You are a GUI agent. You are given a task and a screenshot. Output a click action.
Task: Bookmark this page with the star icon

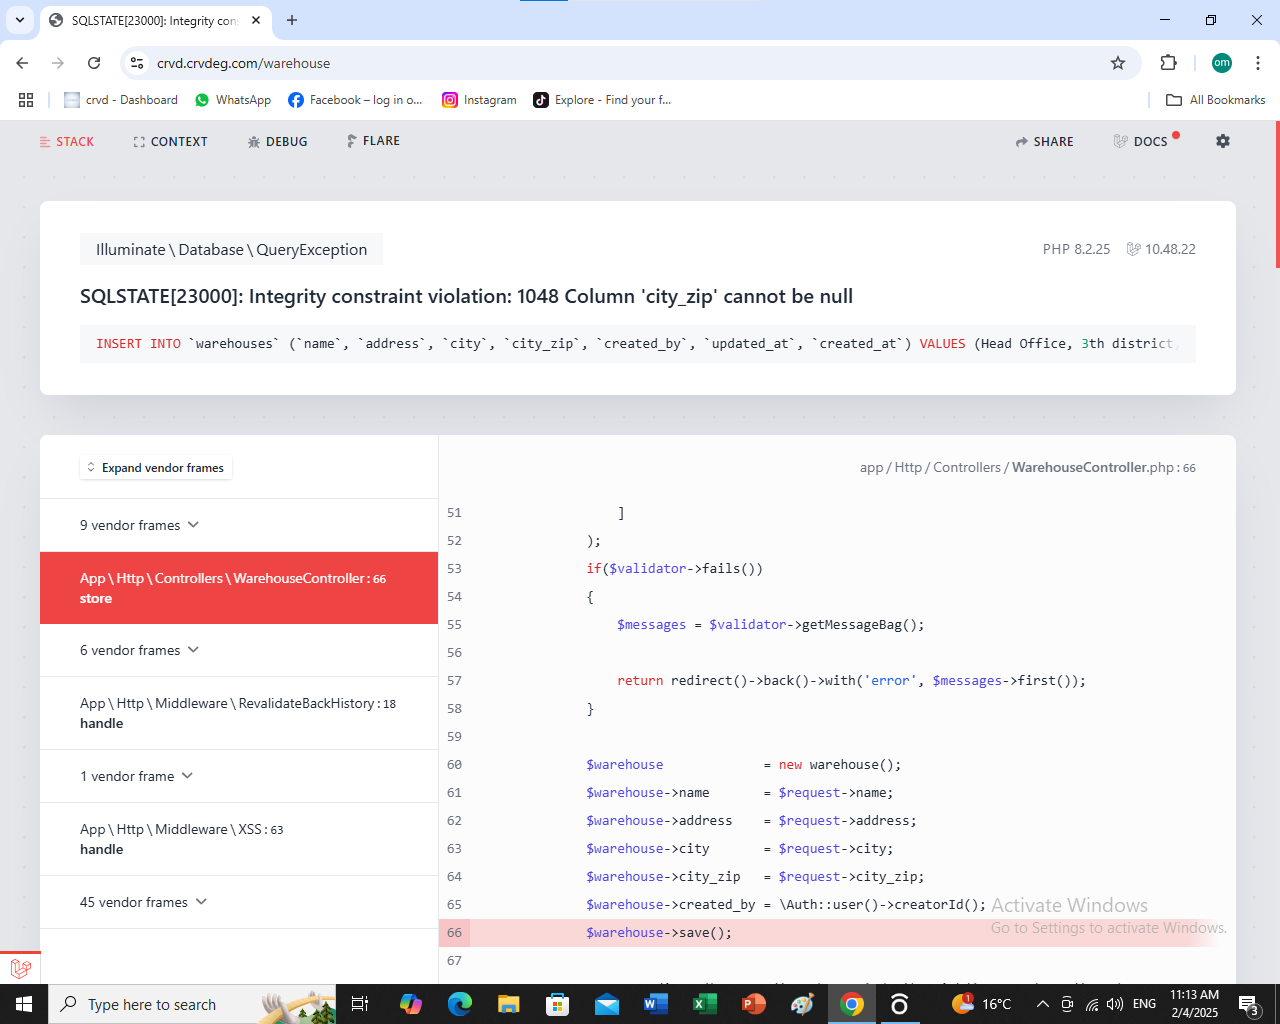pos(1118,63)
